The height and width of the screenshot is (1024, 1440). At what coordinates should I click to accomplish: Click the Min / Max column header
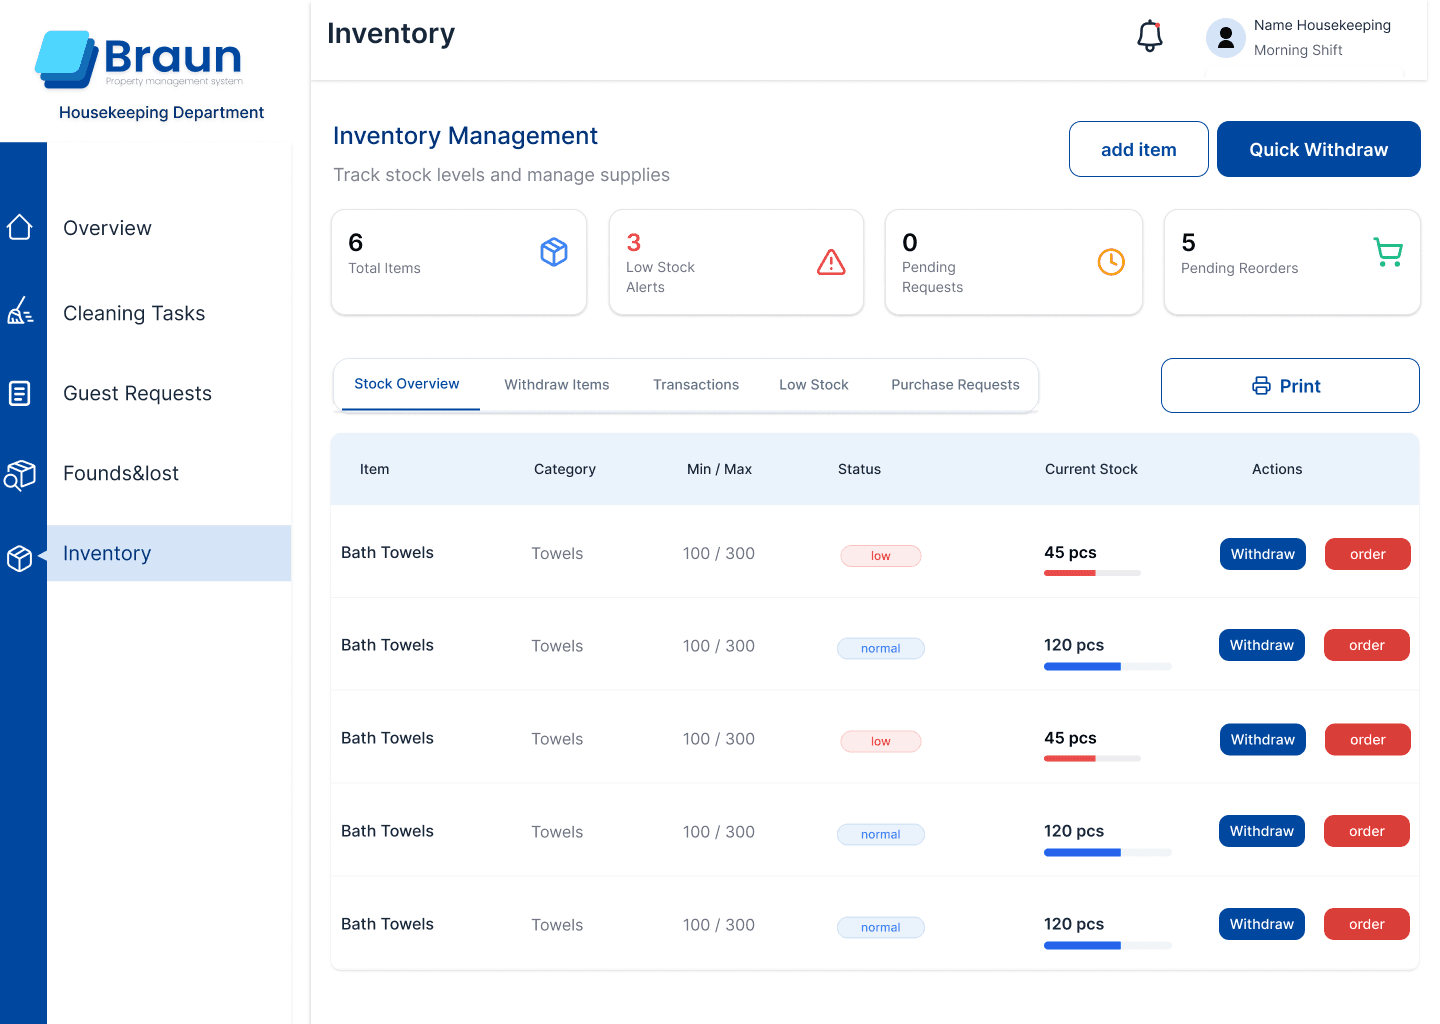[x=719, y=469]
